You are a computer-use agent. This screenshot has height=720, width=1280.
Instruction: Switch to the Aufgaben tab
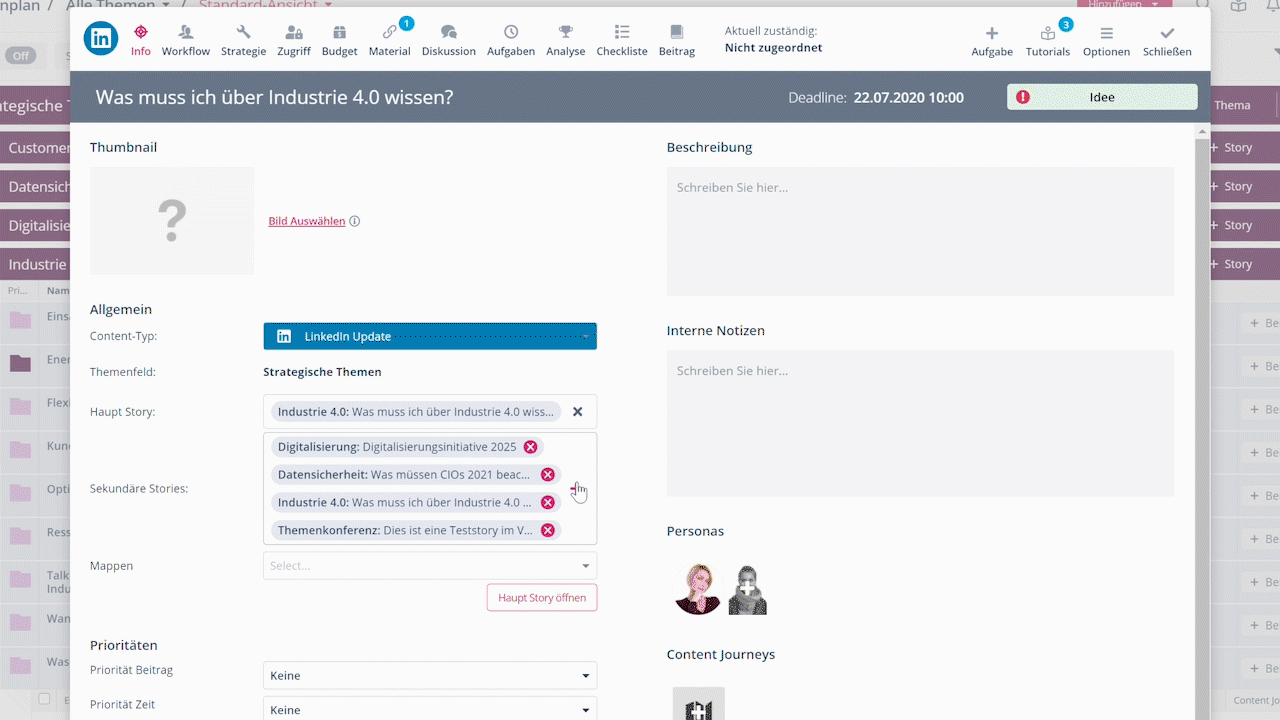(x=510, y=40)
